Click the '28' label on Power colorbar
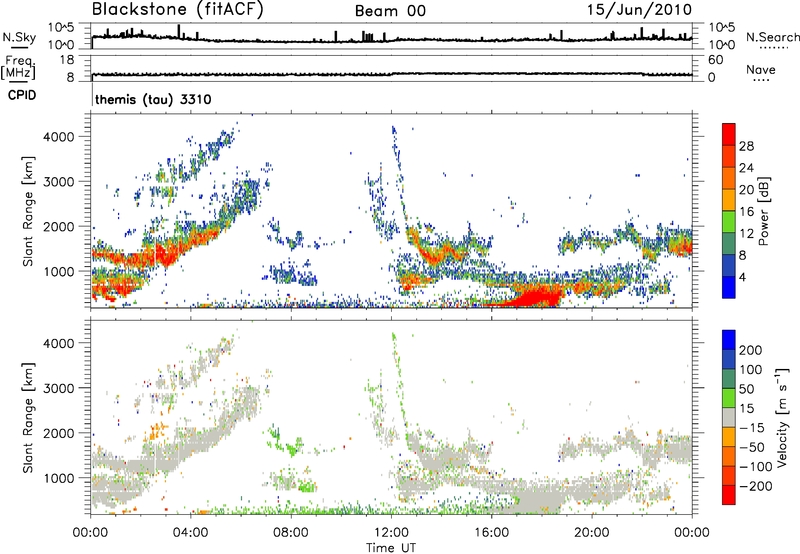The image size is (800, 554). point(746,146)
